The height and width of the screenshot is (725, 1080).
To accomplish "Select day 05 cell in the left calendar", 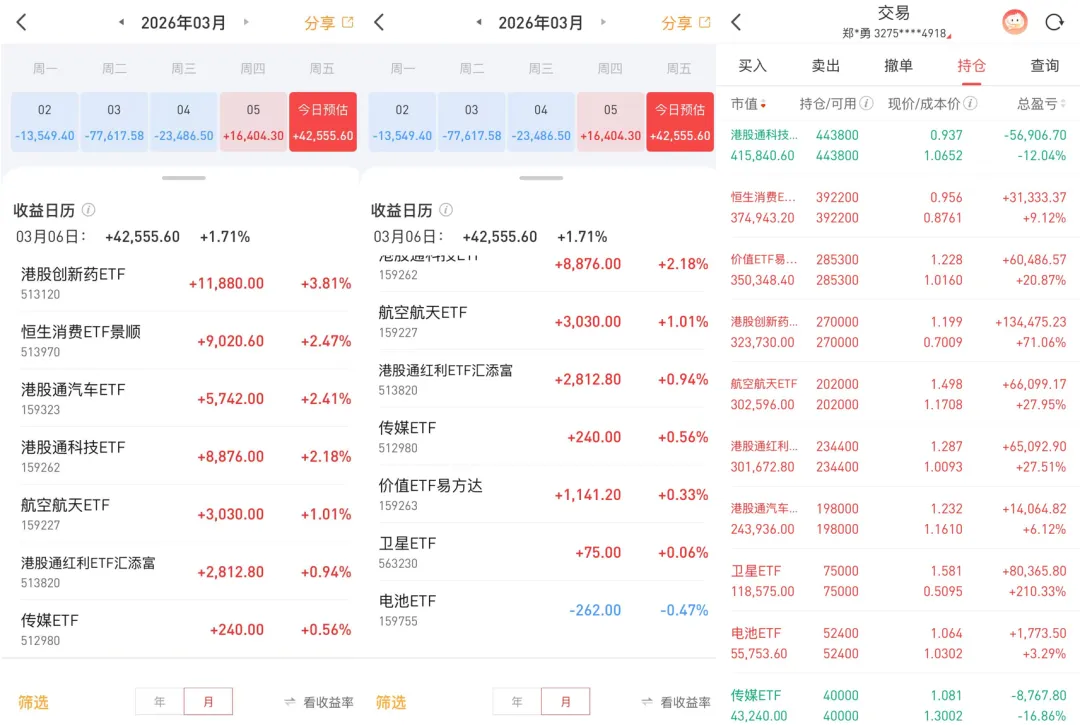I will click(x=253, y=122).
